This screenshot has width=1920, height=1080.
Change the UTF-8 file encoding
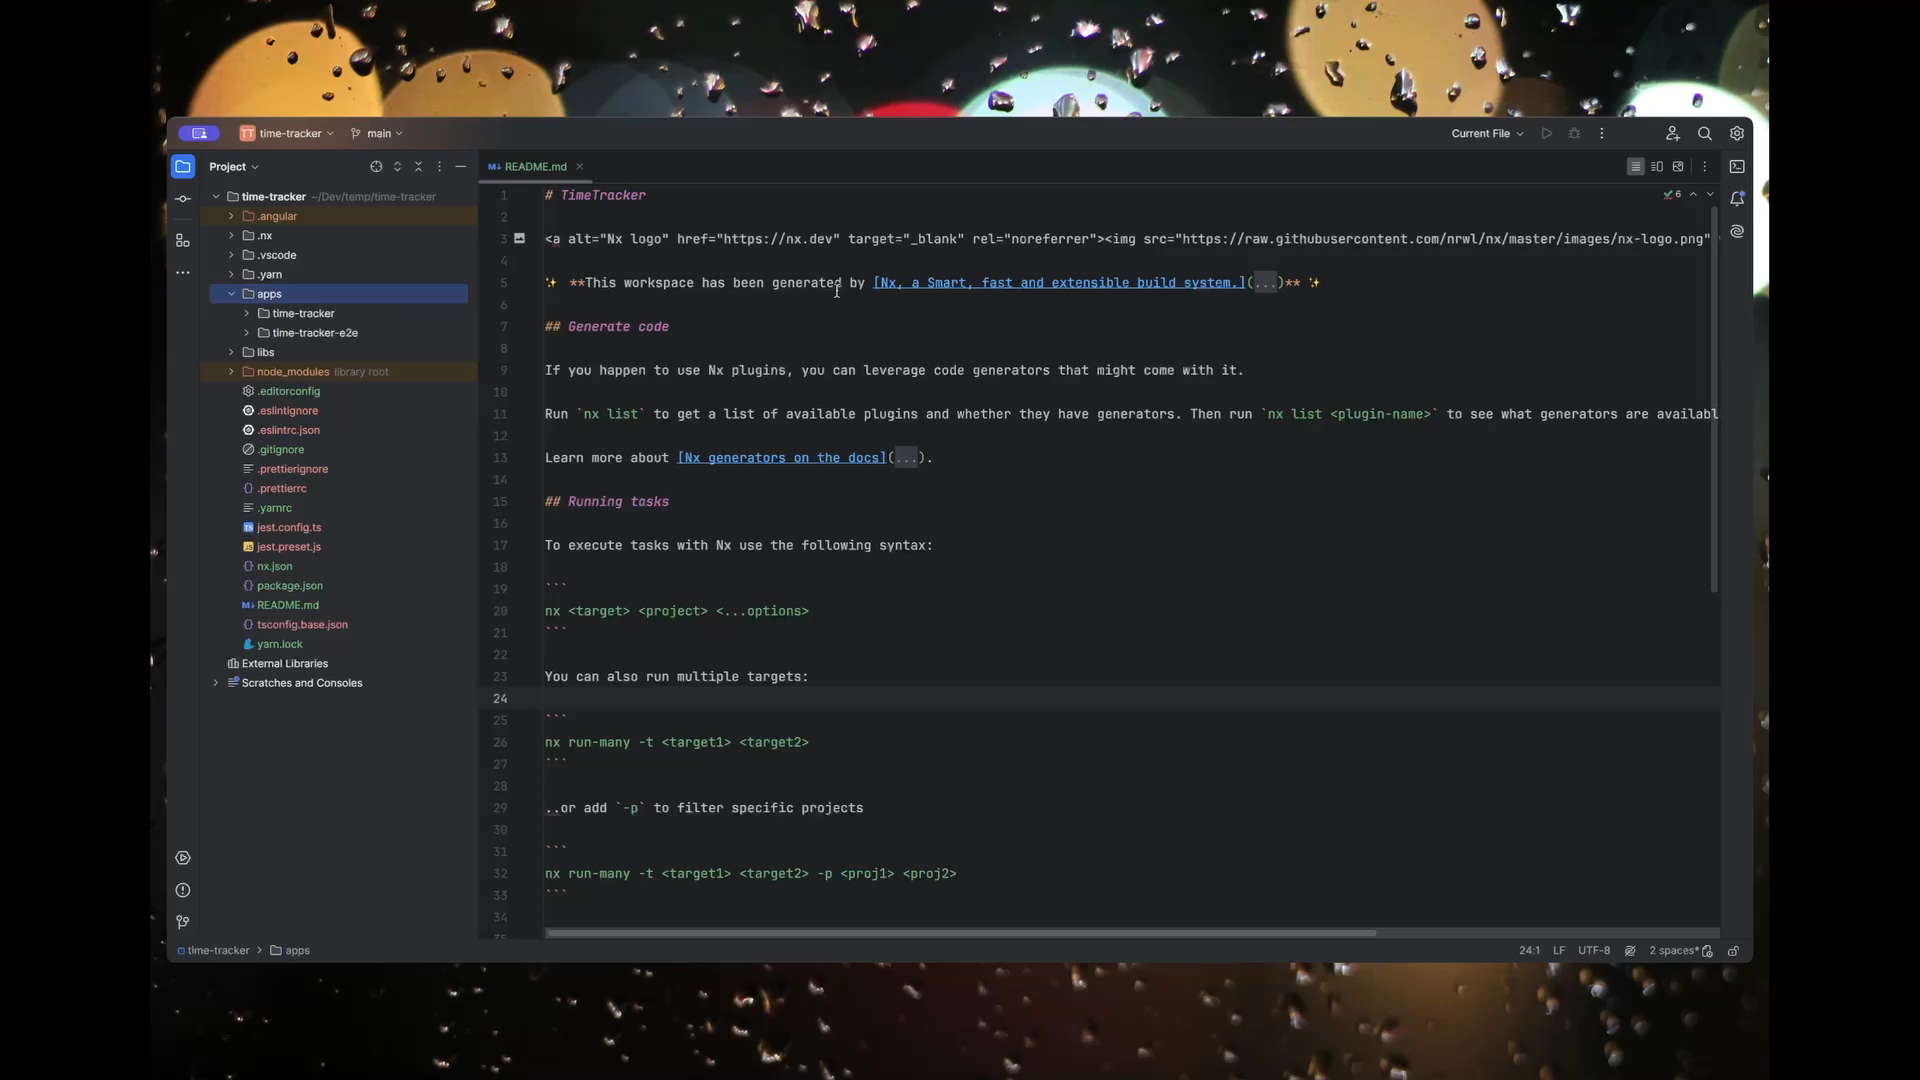coord(1594,951)
